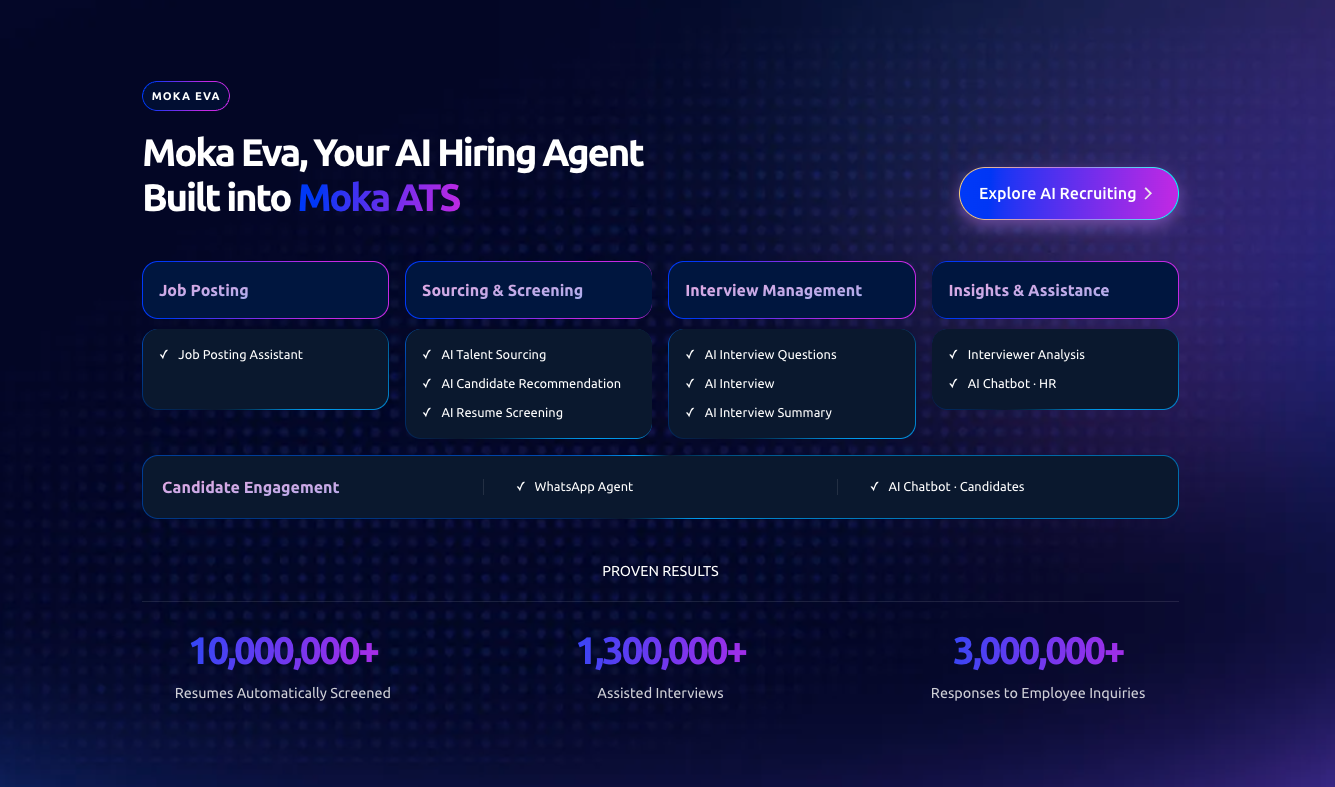Click Responses to Employee Inquiries label

(1038, 693)
